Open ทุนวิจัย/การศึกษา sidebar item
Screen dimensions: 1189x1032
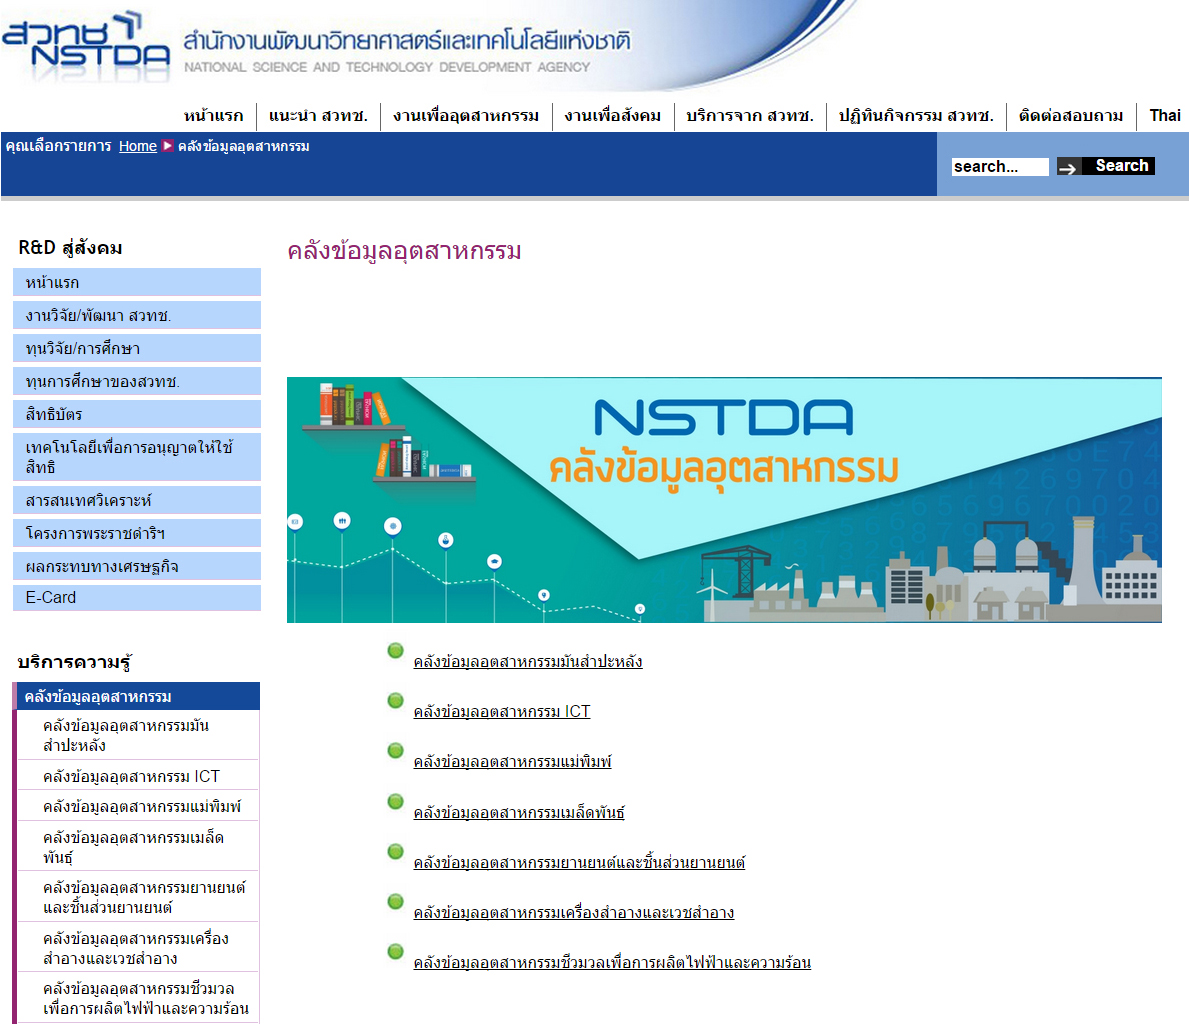pos(137,348)
